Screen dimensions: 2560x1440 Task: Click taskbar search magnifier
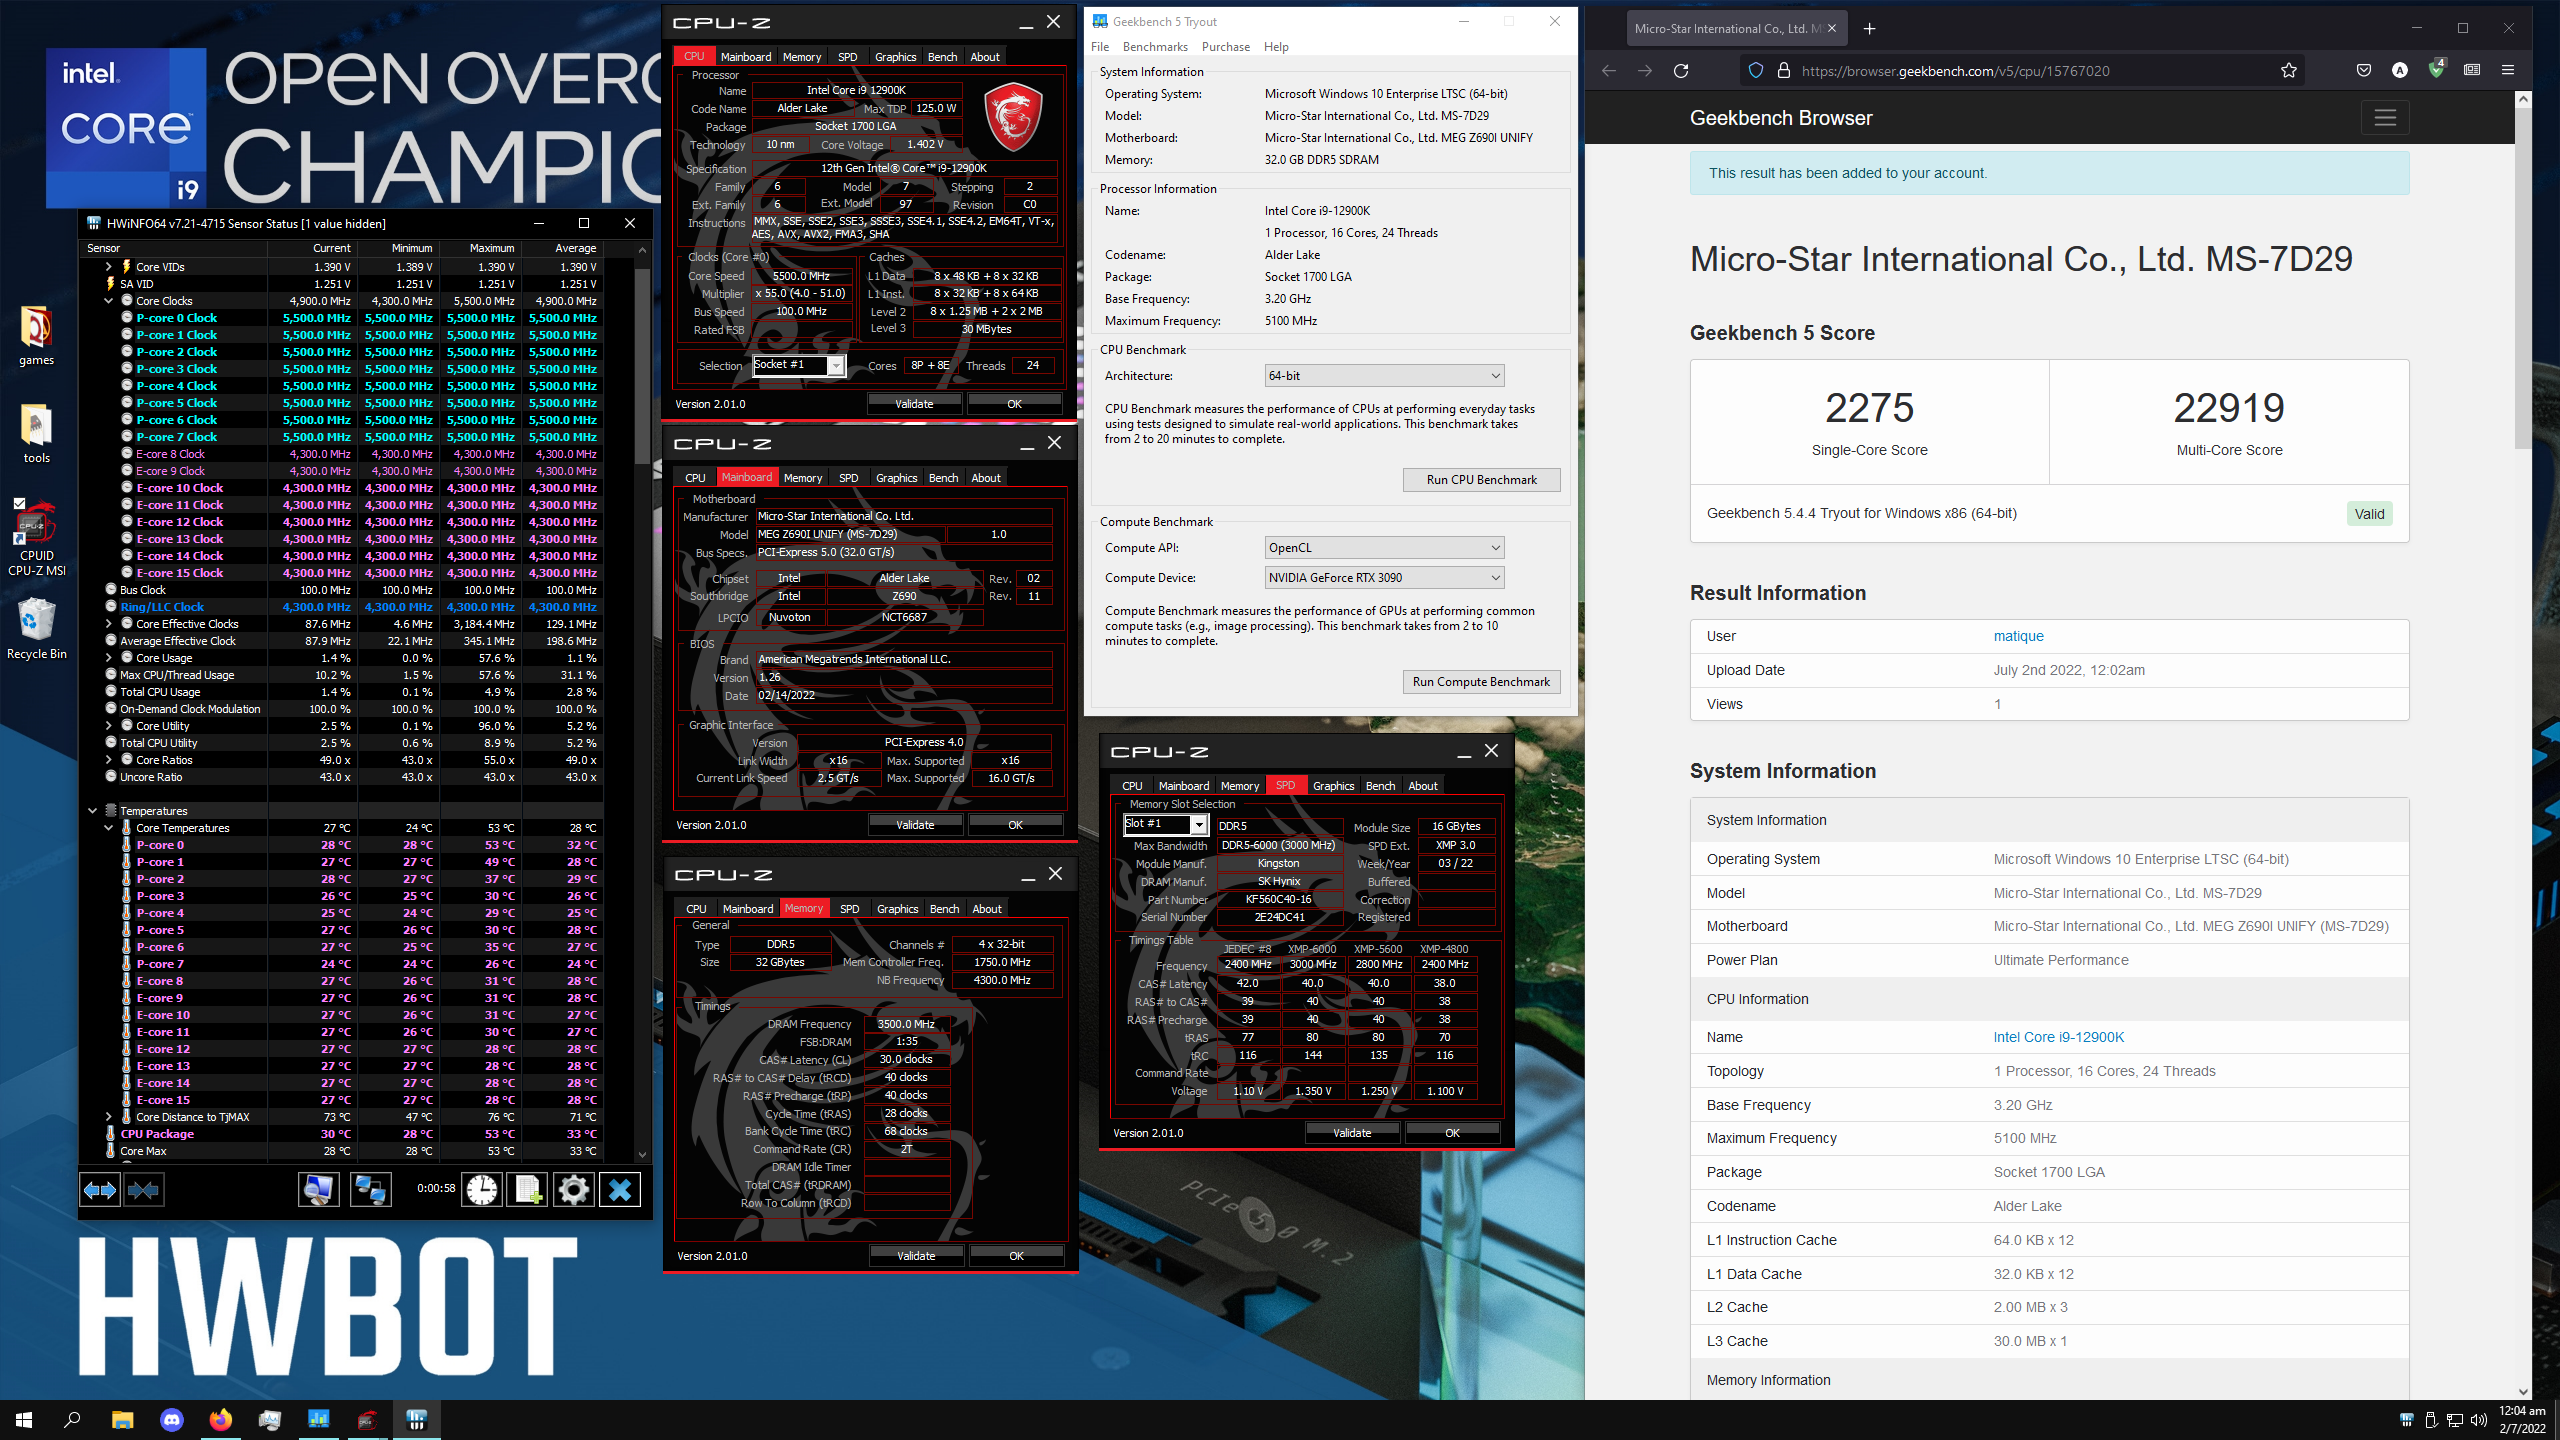[72, 1419]
